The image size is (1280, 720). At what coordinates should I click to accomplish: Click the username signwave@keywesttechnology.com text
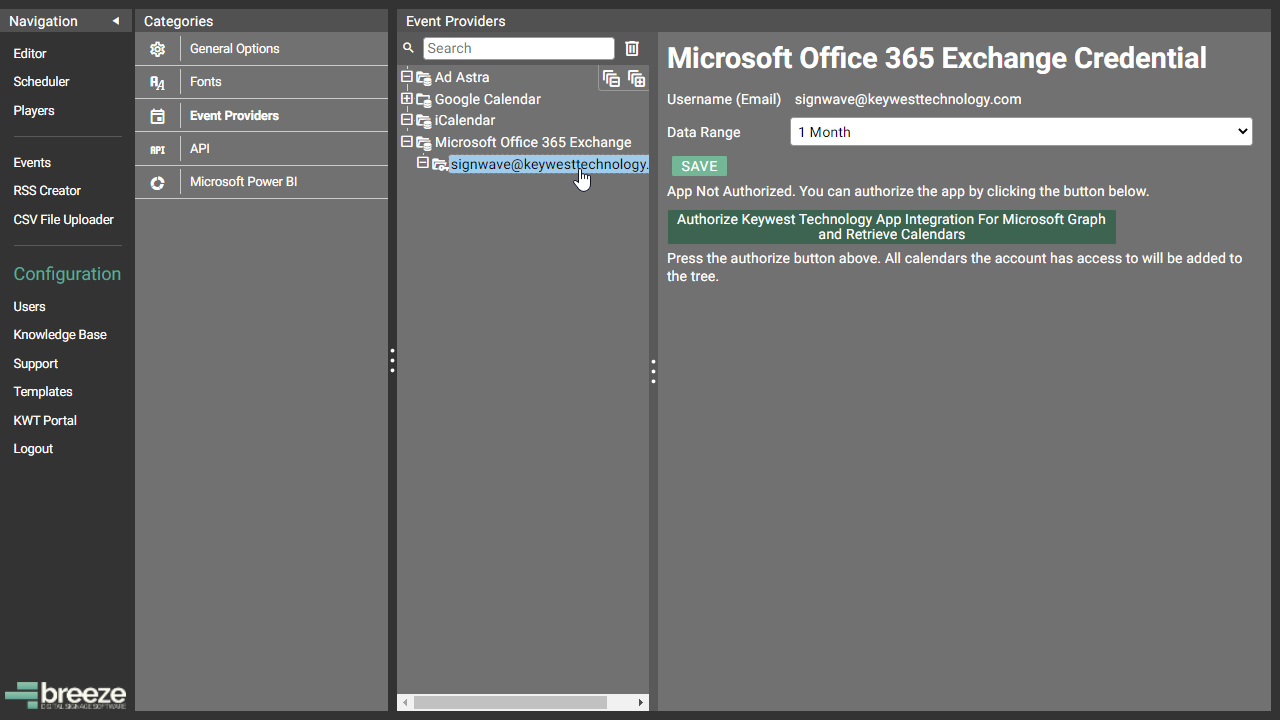908,99
